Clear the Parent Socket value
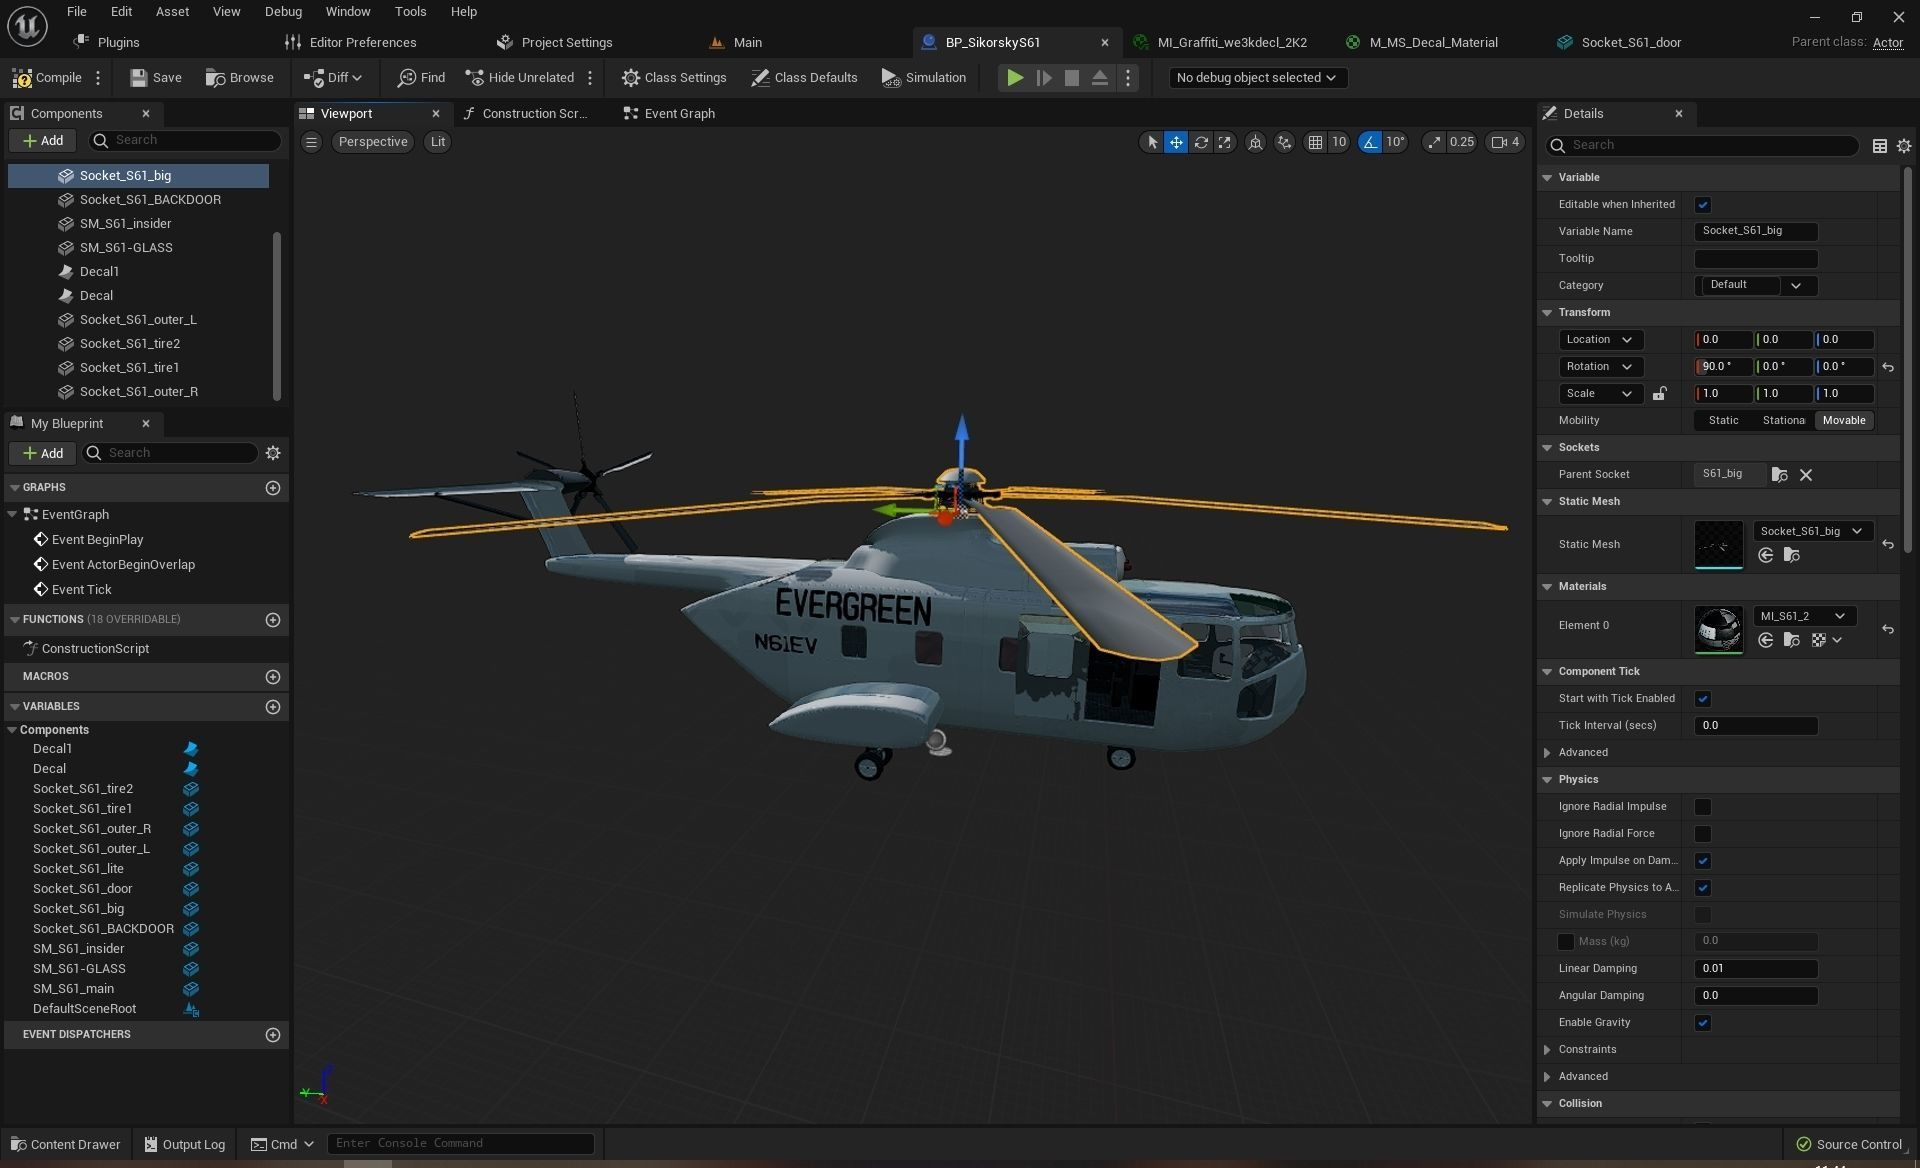The height and width of the screenshot is (1168, 1920). [x=1806, y=475]
